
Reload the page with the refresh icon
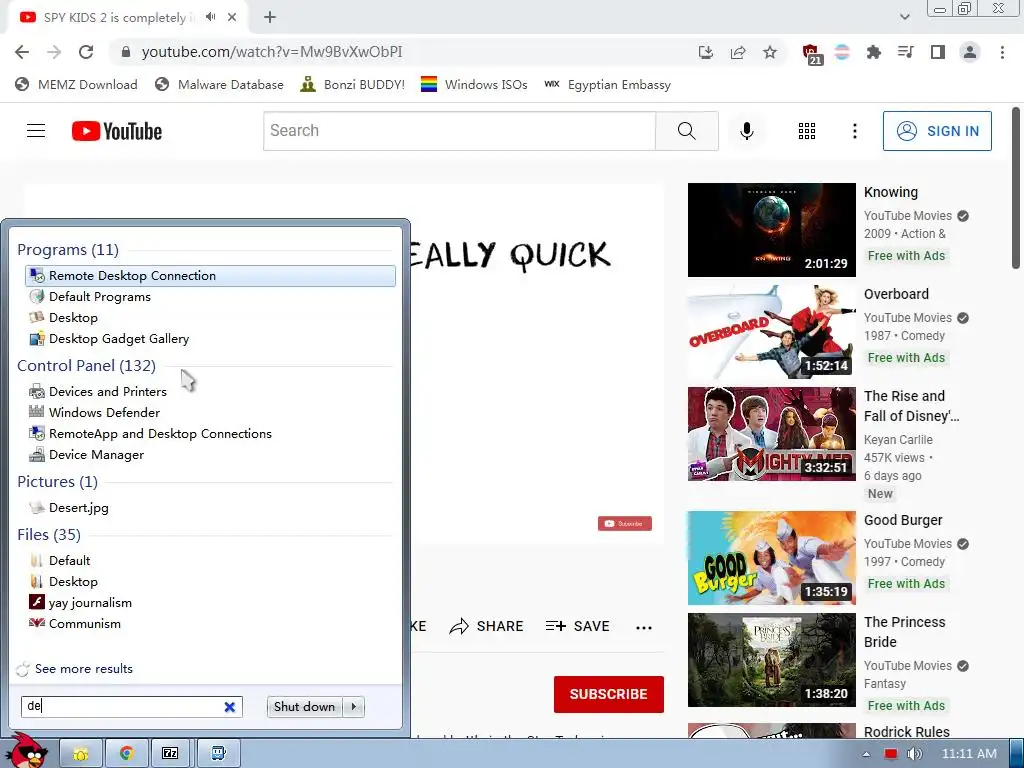[86, 52]
